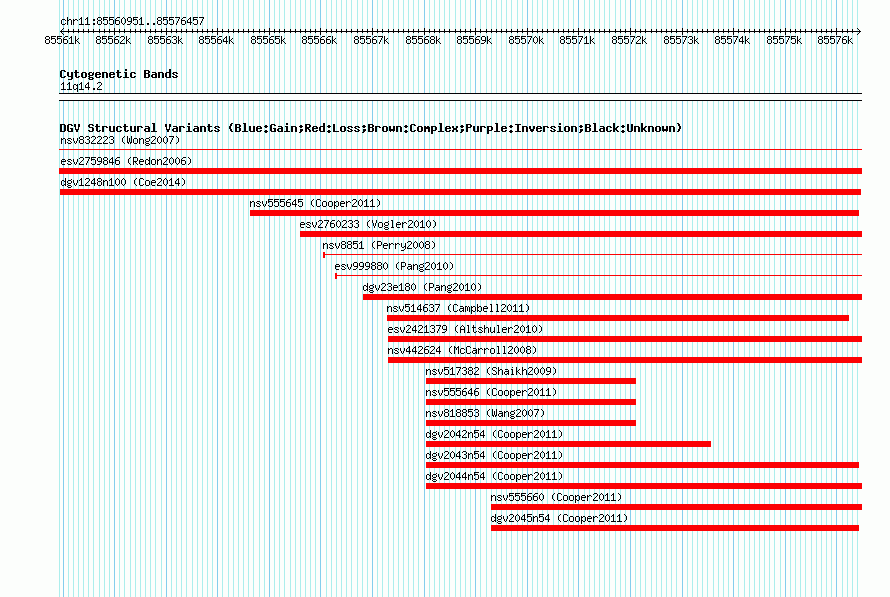Open the dgv1248n100 (Coe2014) variant label
Screen dimensions: 890x597
[x=123, y=182]
